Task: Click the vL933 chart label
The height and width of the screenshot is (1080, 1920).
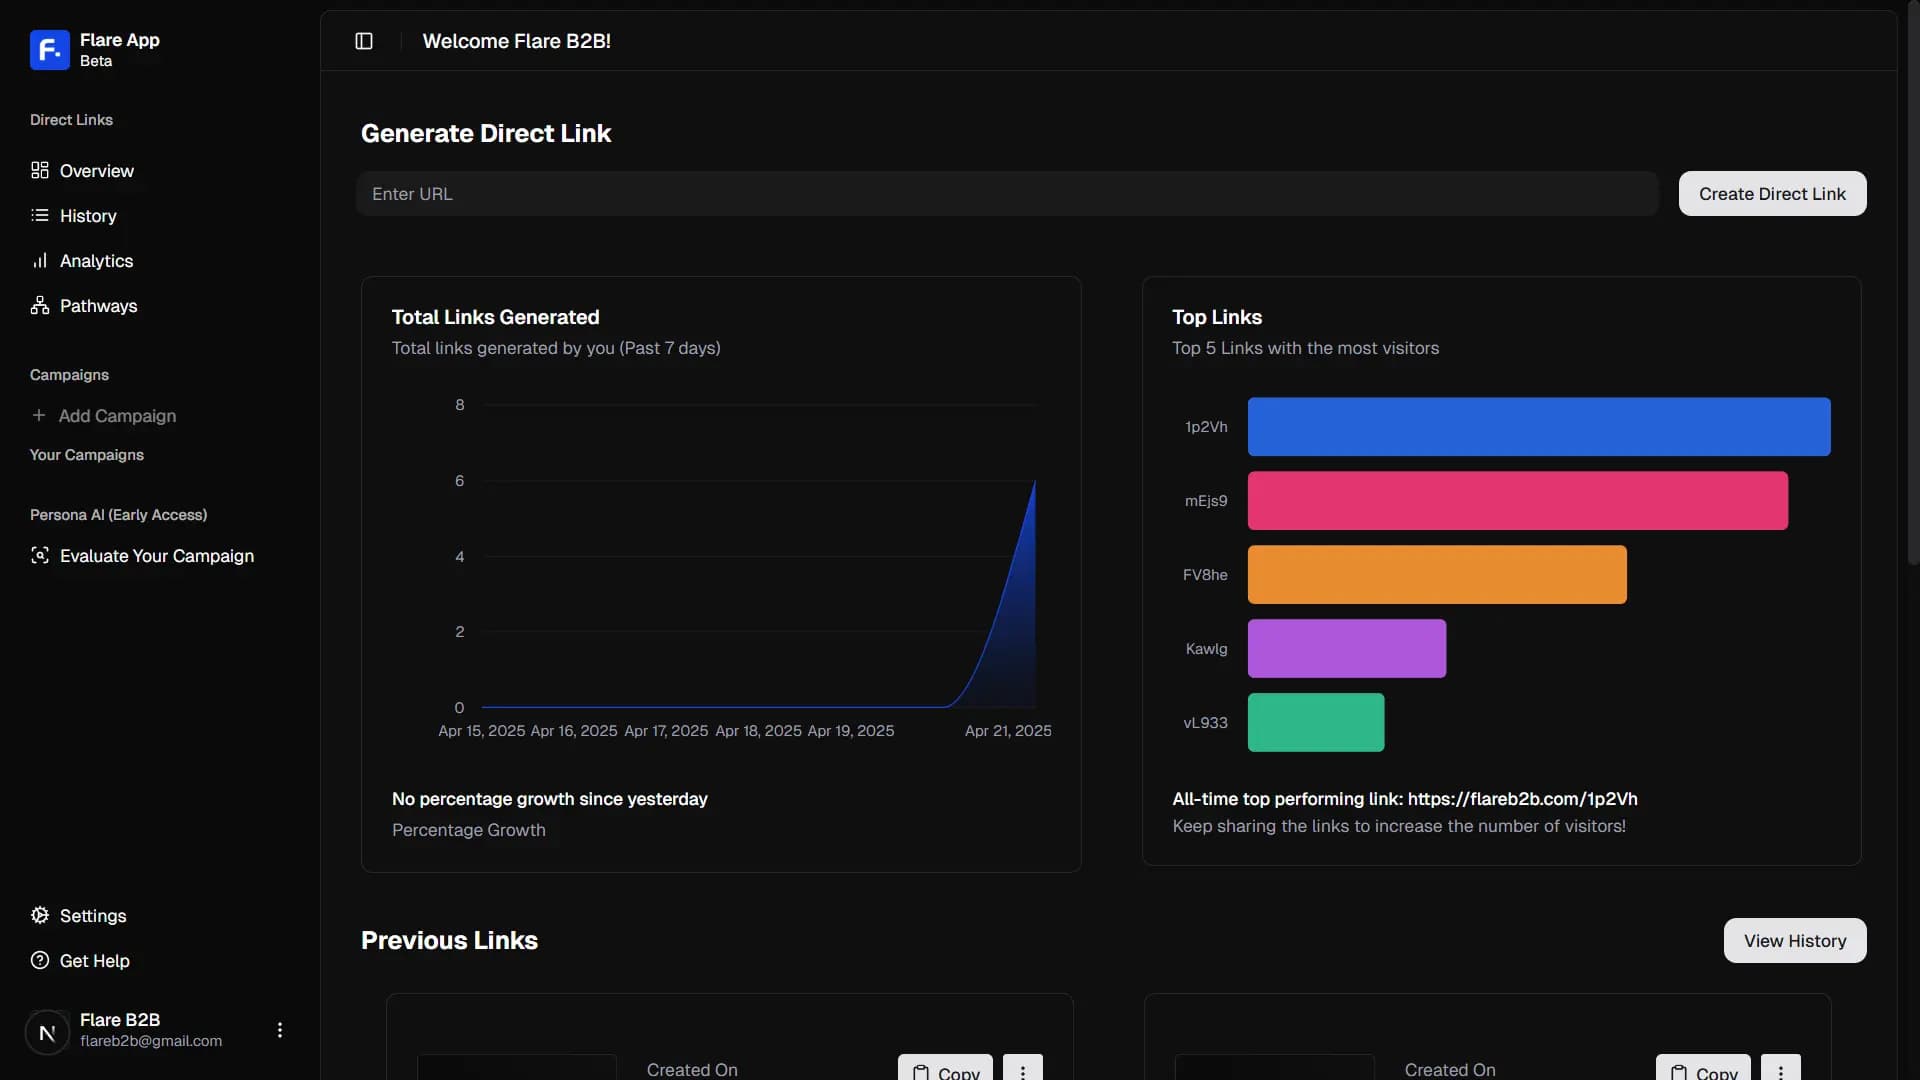Action: tap(1205, 723)
